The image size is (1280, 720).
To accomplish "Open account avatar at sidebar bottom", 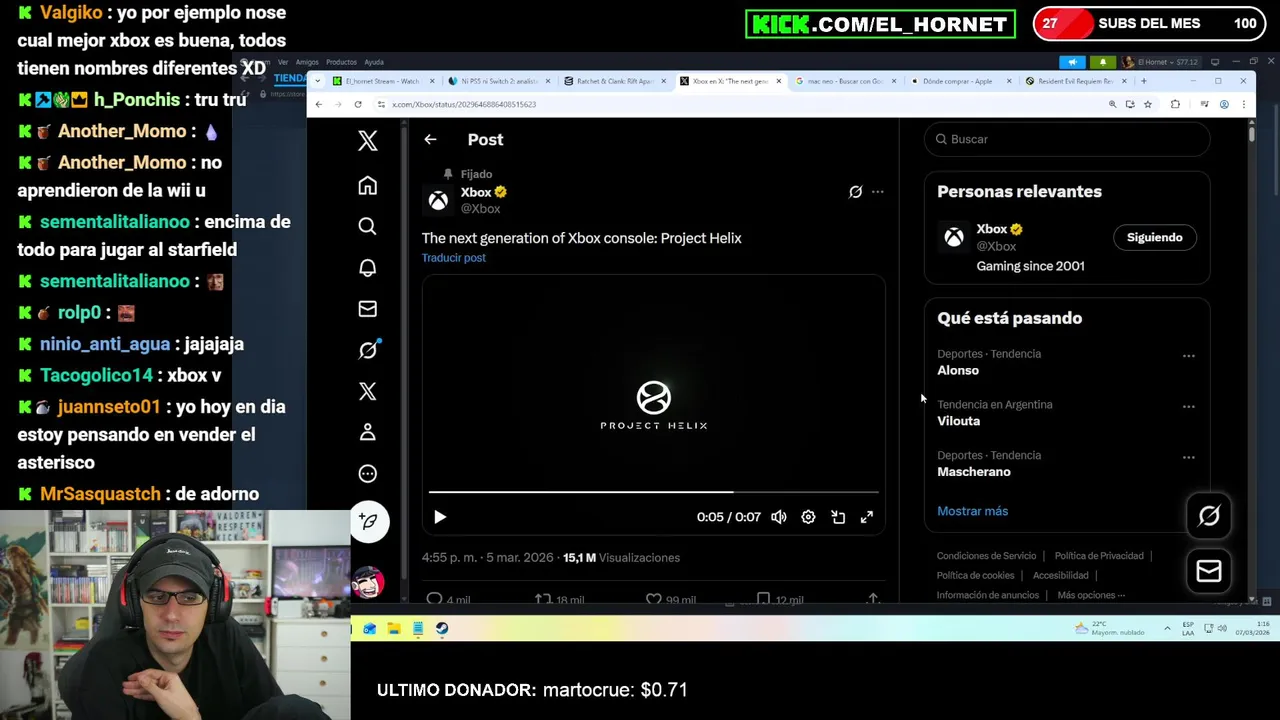I will point(368,582).
